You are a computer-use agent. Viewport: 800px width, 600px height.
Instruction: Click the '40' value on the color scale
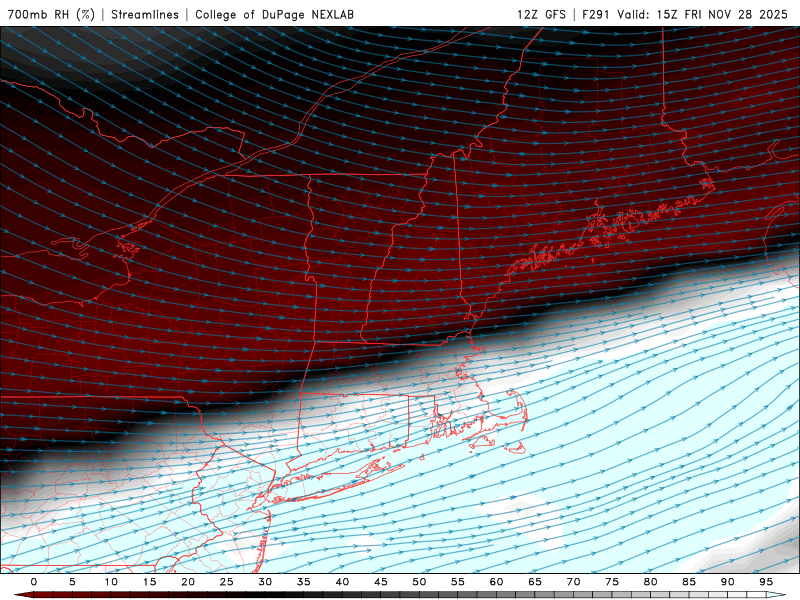coord(342,582)
